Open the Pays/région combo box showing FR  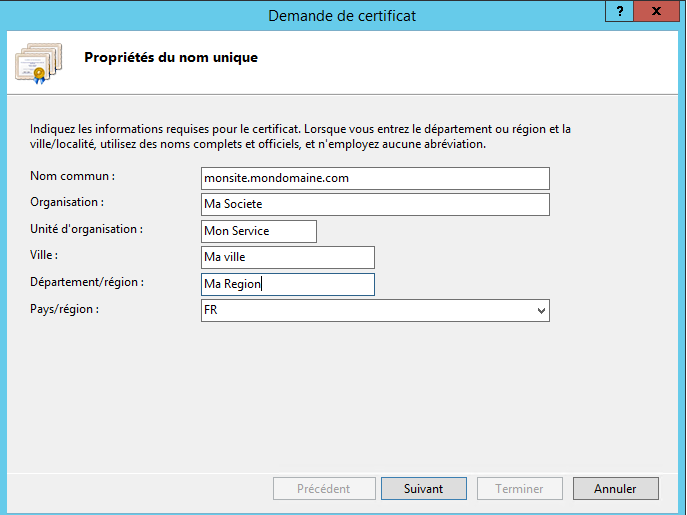[x=375, y=310]
